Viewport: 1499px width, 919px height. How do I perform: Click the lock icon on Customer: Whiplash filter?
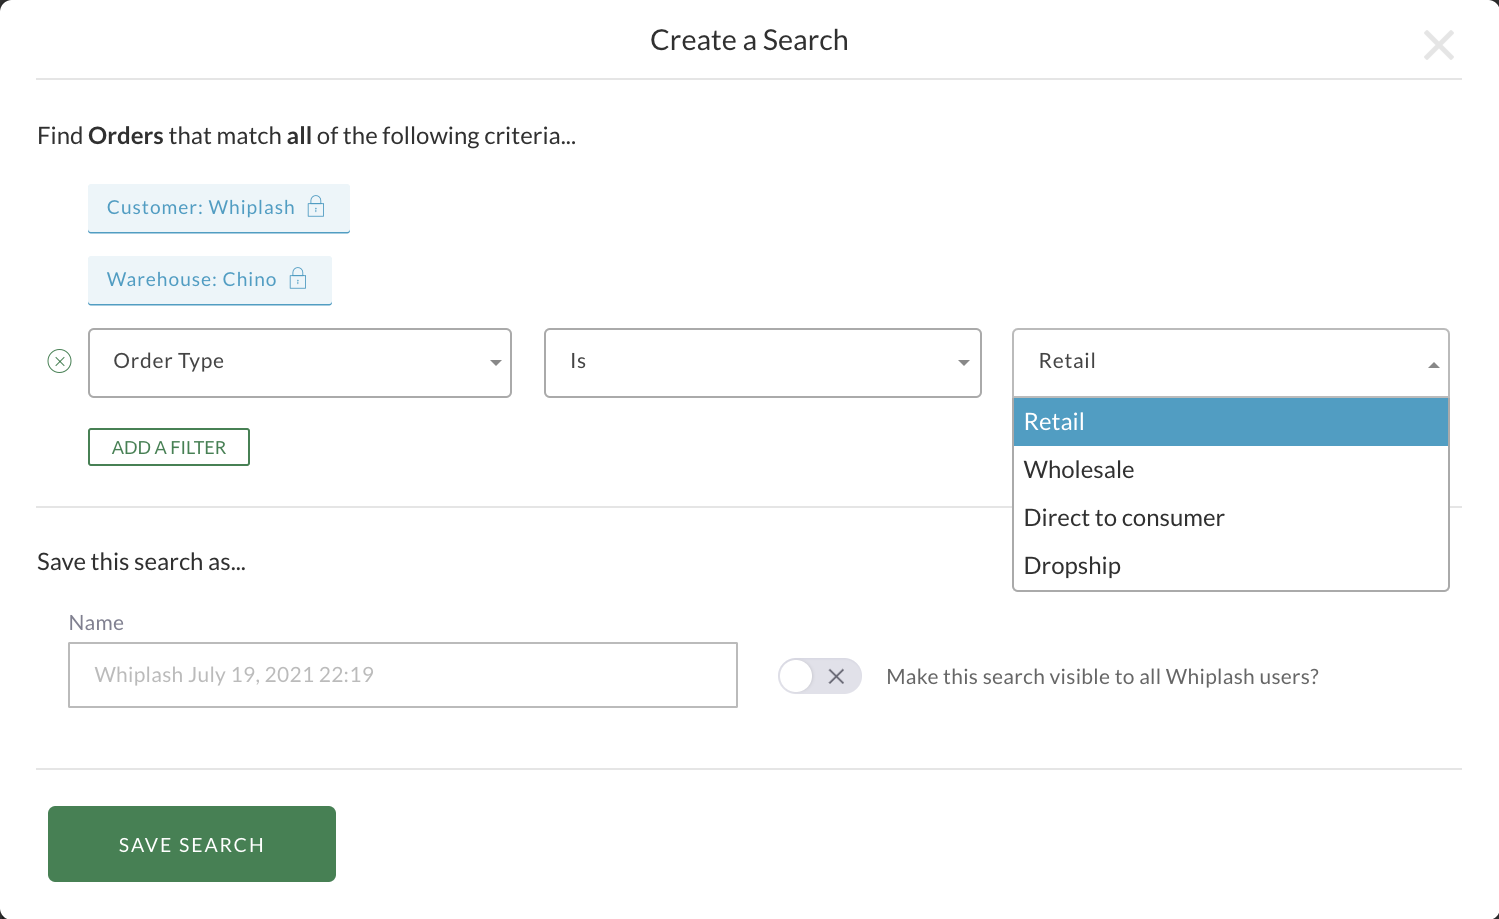point(315,207)
